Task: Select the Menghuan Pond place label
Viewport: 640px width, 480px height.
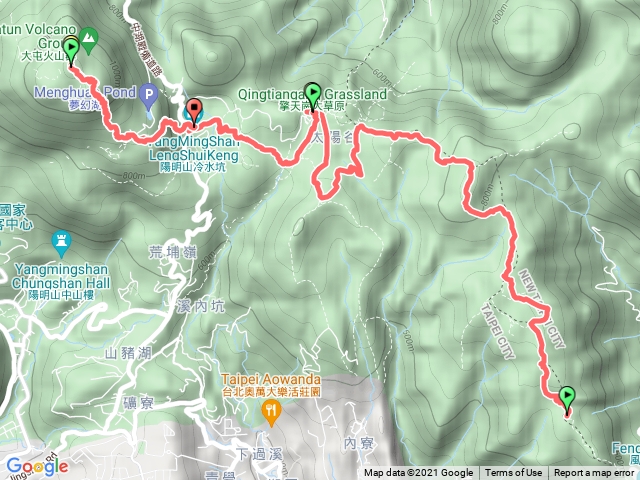Action: (85, 92)
